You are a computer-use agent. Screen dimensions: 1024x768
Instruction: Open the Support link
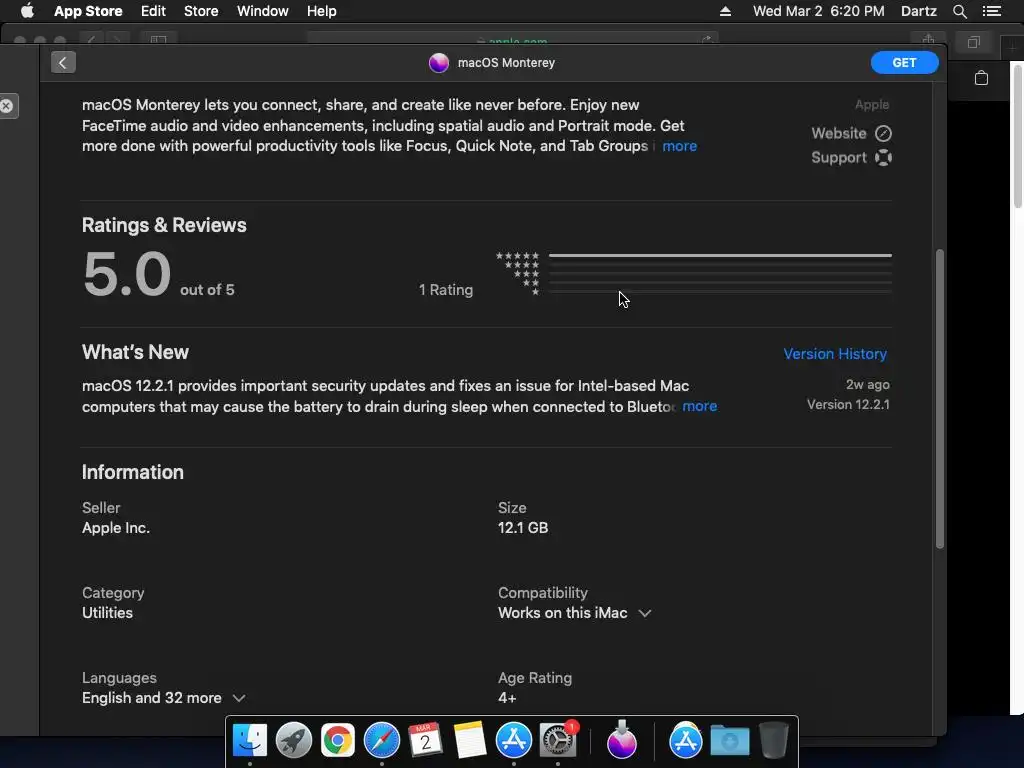[x=839, y=157]
